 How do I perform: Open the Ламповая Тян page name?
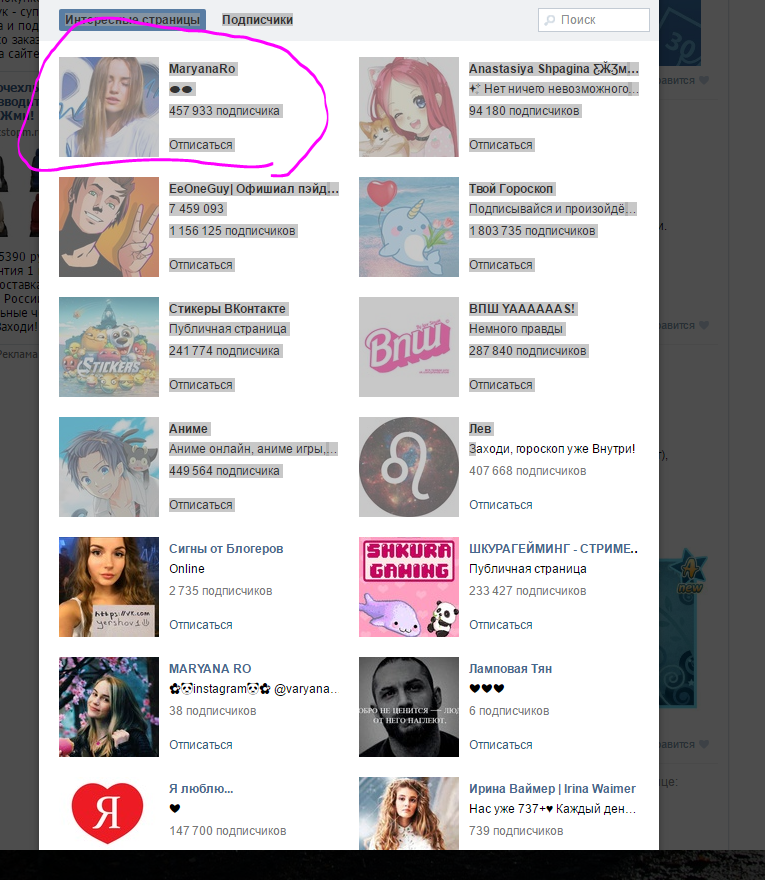coord(510,669)
